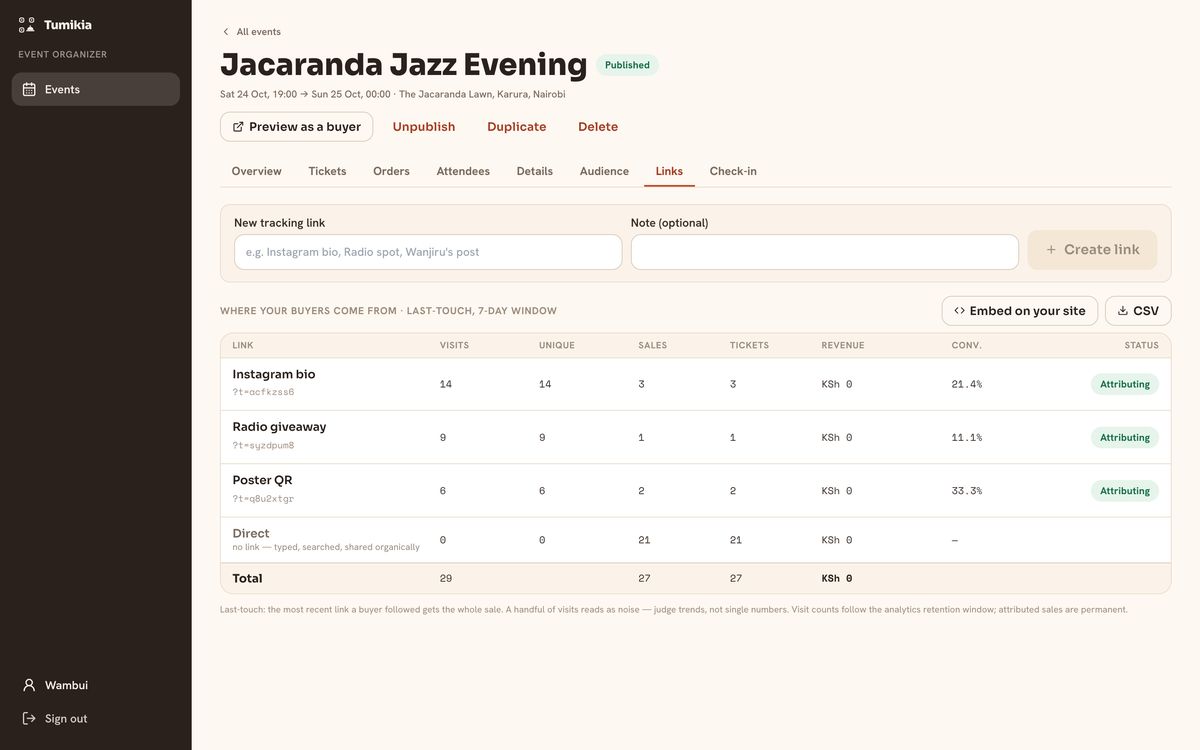Image resolution: width=1200 pixels, height=750 pixels.
Task: Click the Create link button
Action: [1092, 250]
